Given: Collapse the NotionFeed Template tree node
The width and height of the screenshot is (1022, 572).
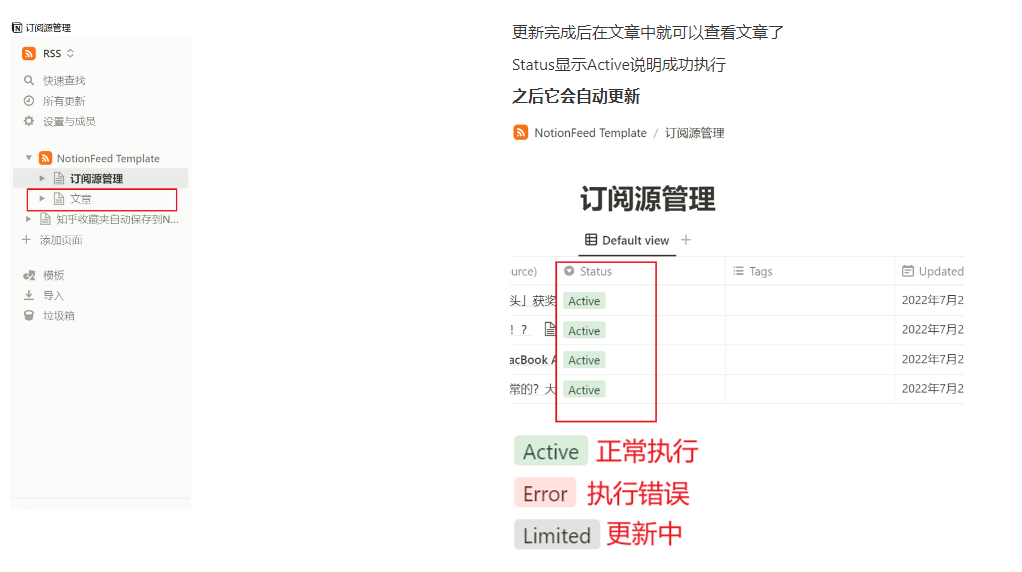Looking at the screenshot, I should 29,158.
